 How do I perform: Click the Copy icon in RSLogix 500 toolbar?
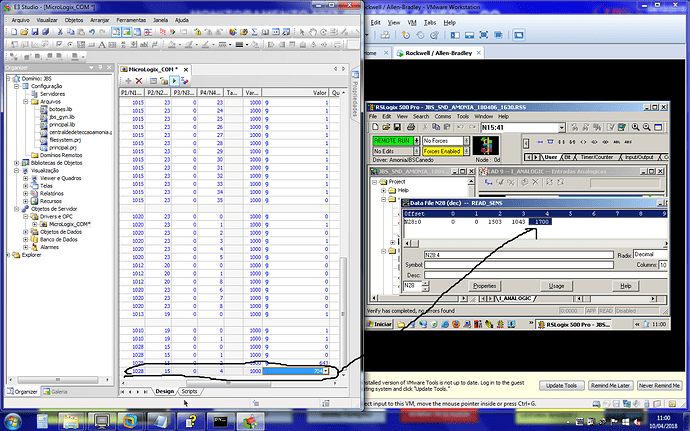coord(436,127)
